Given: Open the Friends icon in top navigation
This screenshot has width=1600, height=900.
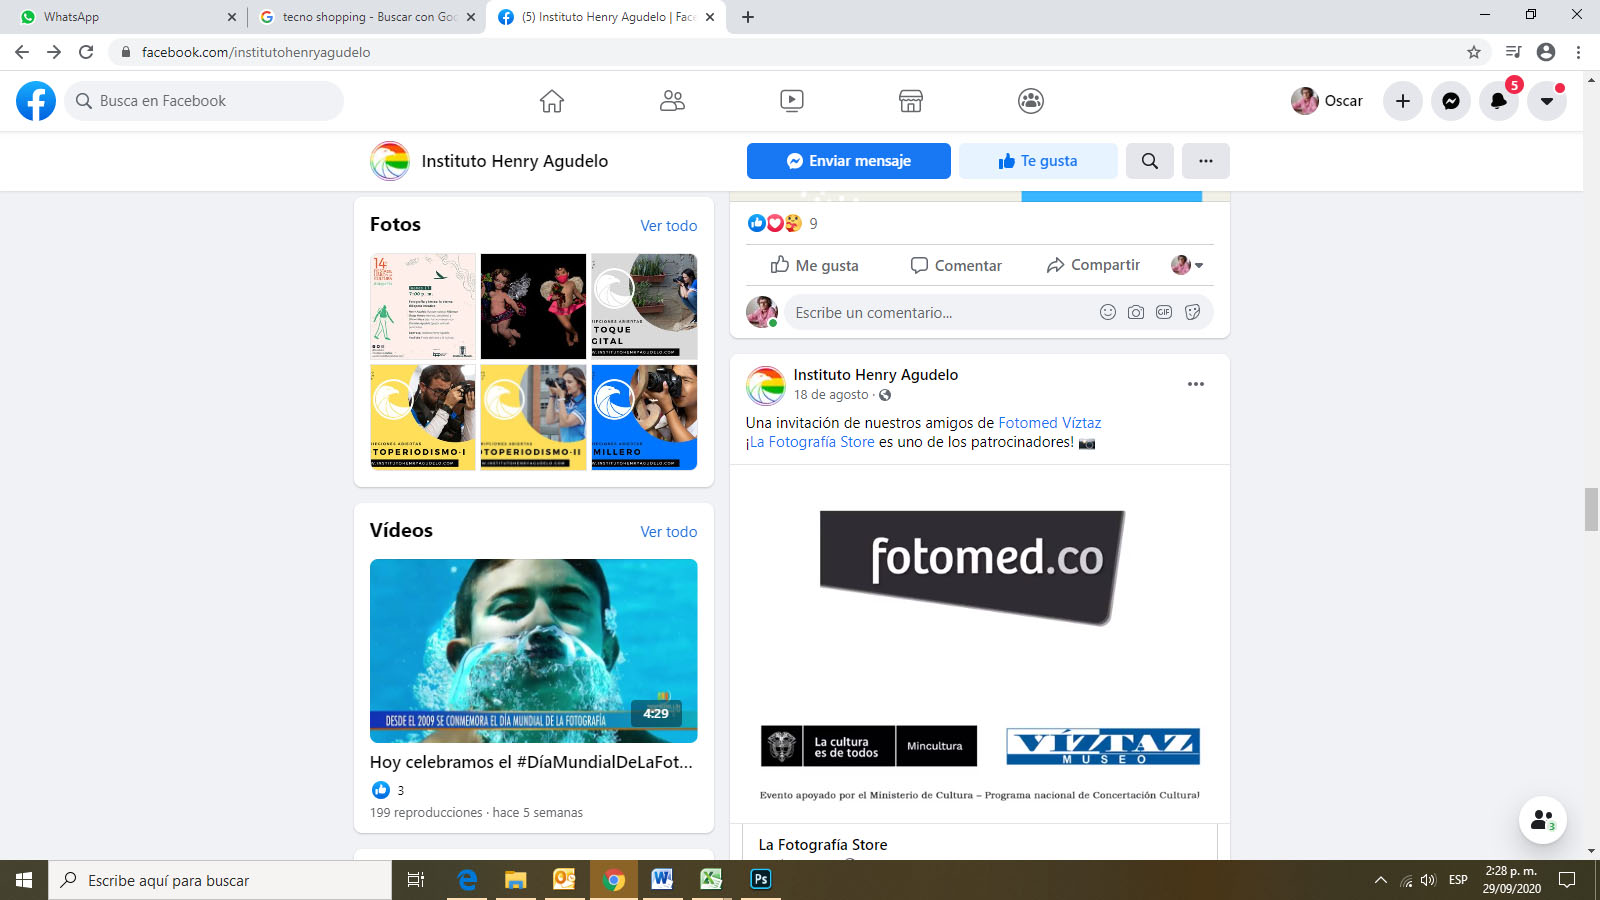Looking at the screenshot, I should (x=672, y=101).
